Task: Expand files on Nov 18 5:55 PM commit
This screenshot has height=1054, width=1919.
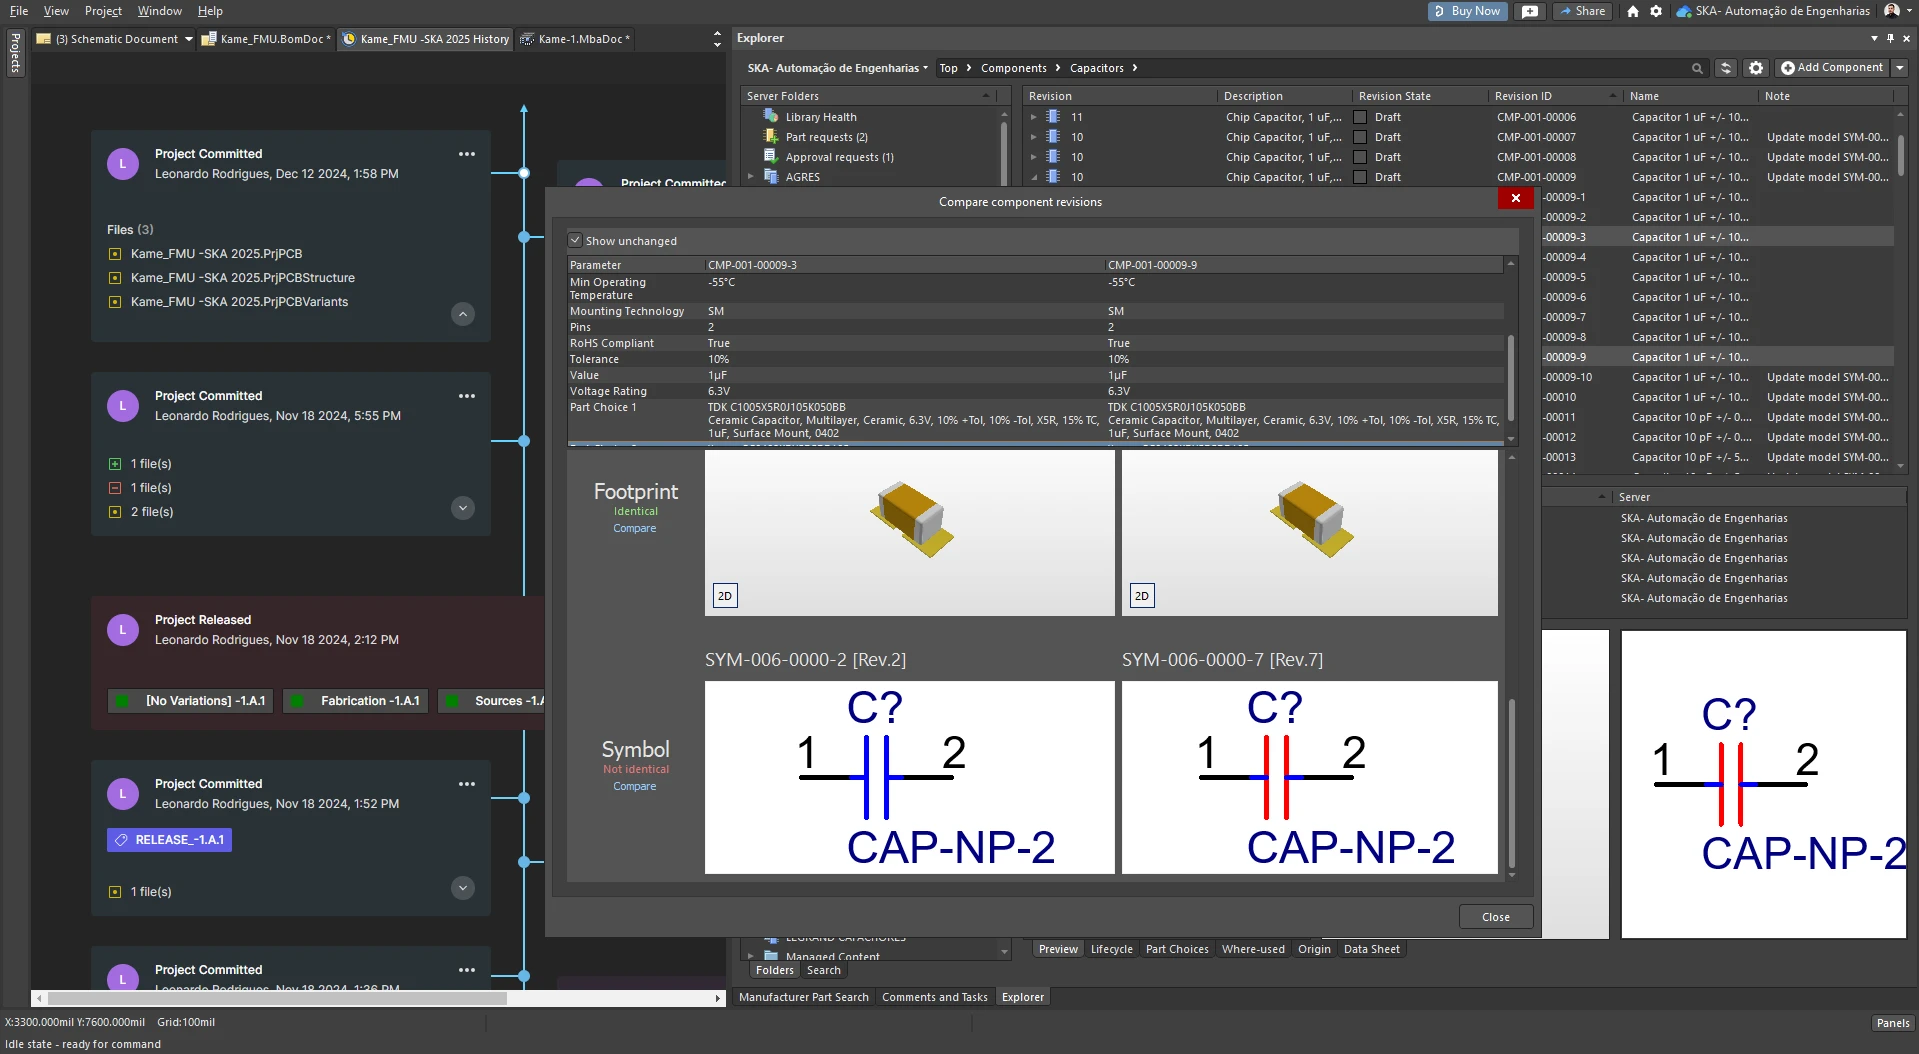Action: pos(463,508)
